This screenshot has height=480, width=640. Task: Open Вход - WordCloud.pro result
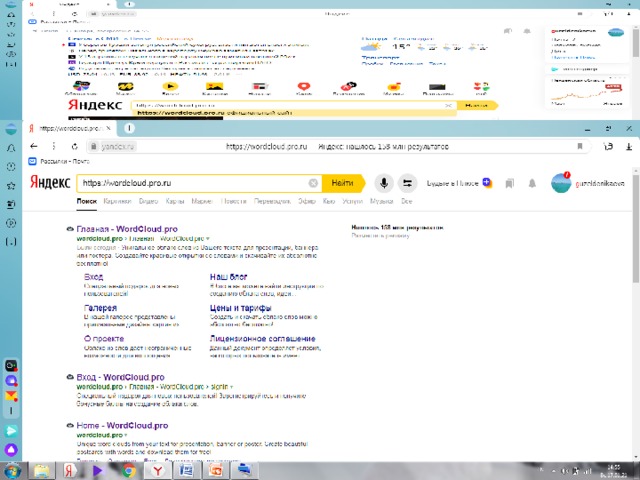click(120, 377)
